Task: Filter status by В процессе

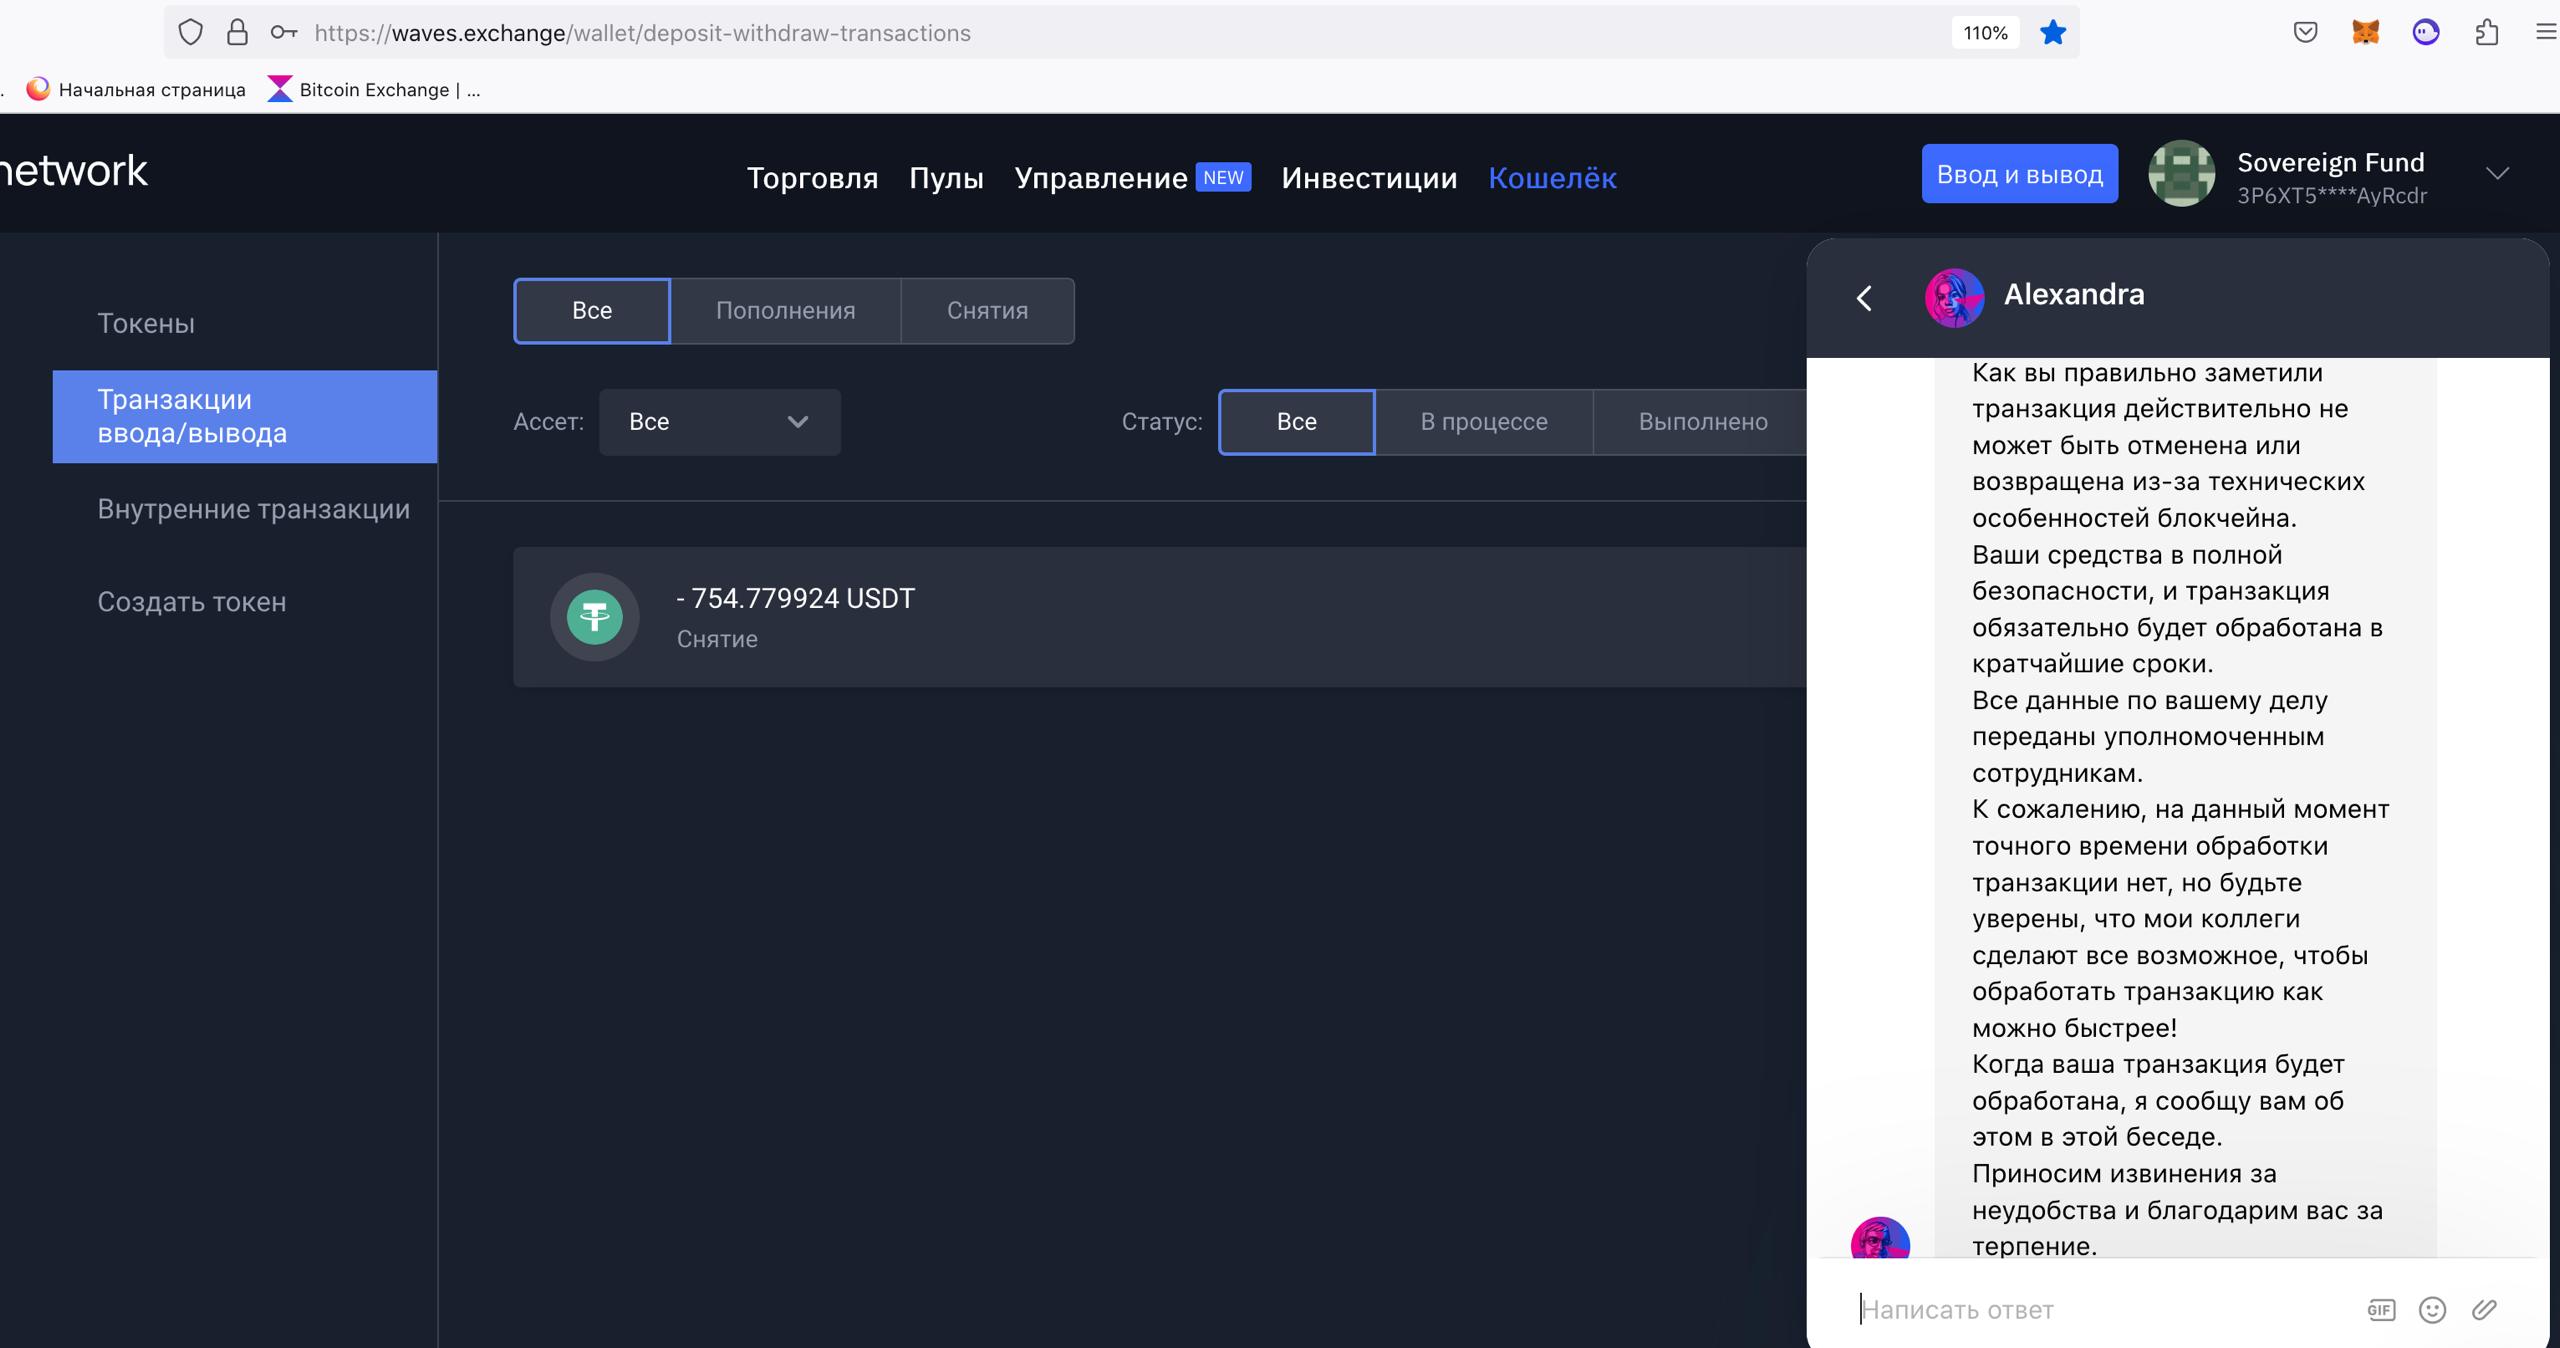Action: coord(1483,422)
